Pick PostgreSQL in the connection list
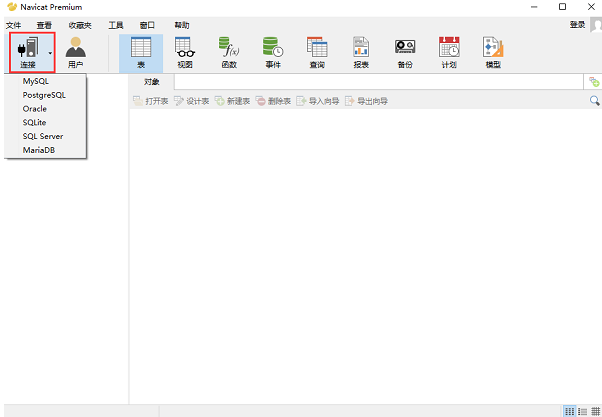 pos(44,95)
